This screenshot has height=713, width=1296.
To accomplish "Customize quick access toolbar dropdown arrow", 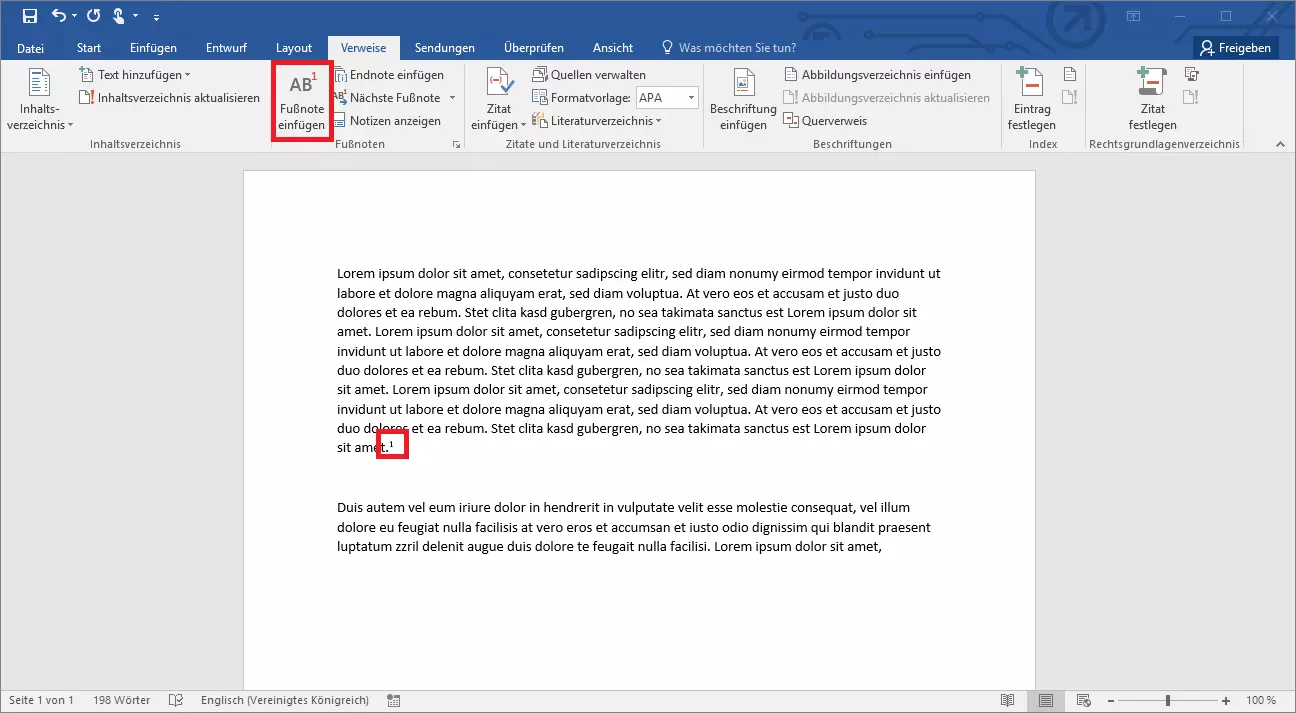I will pos(156,17).
